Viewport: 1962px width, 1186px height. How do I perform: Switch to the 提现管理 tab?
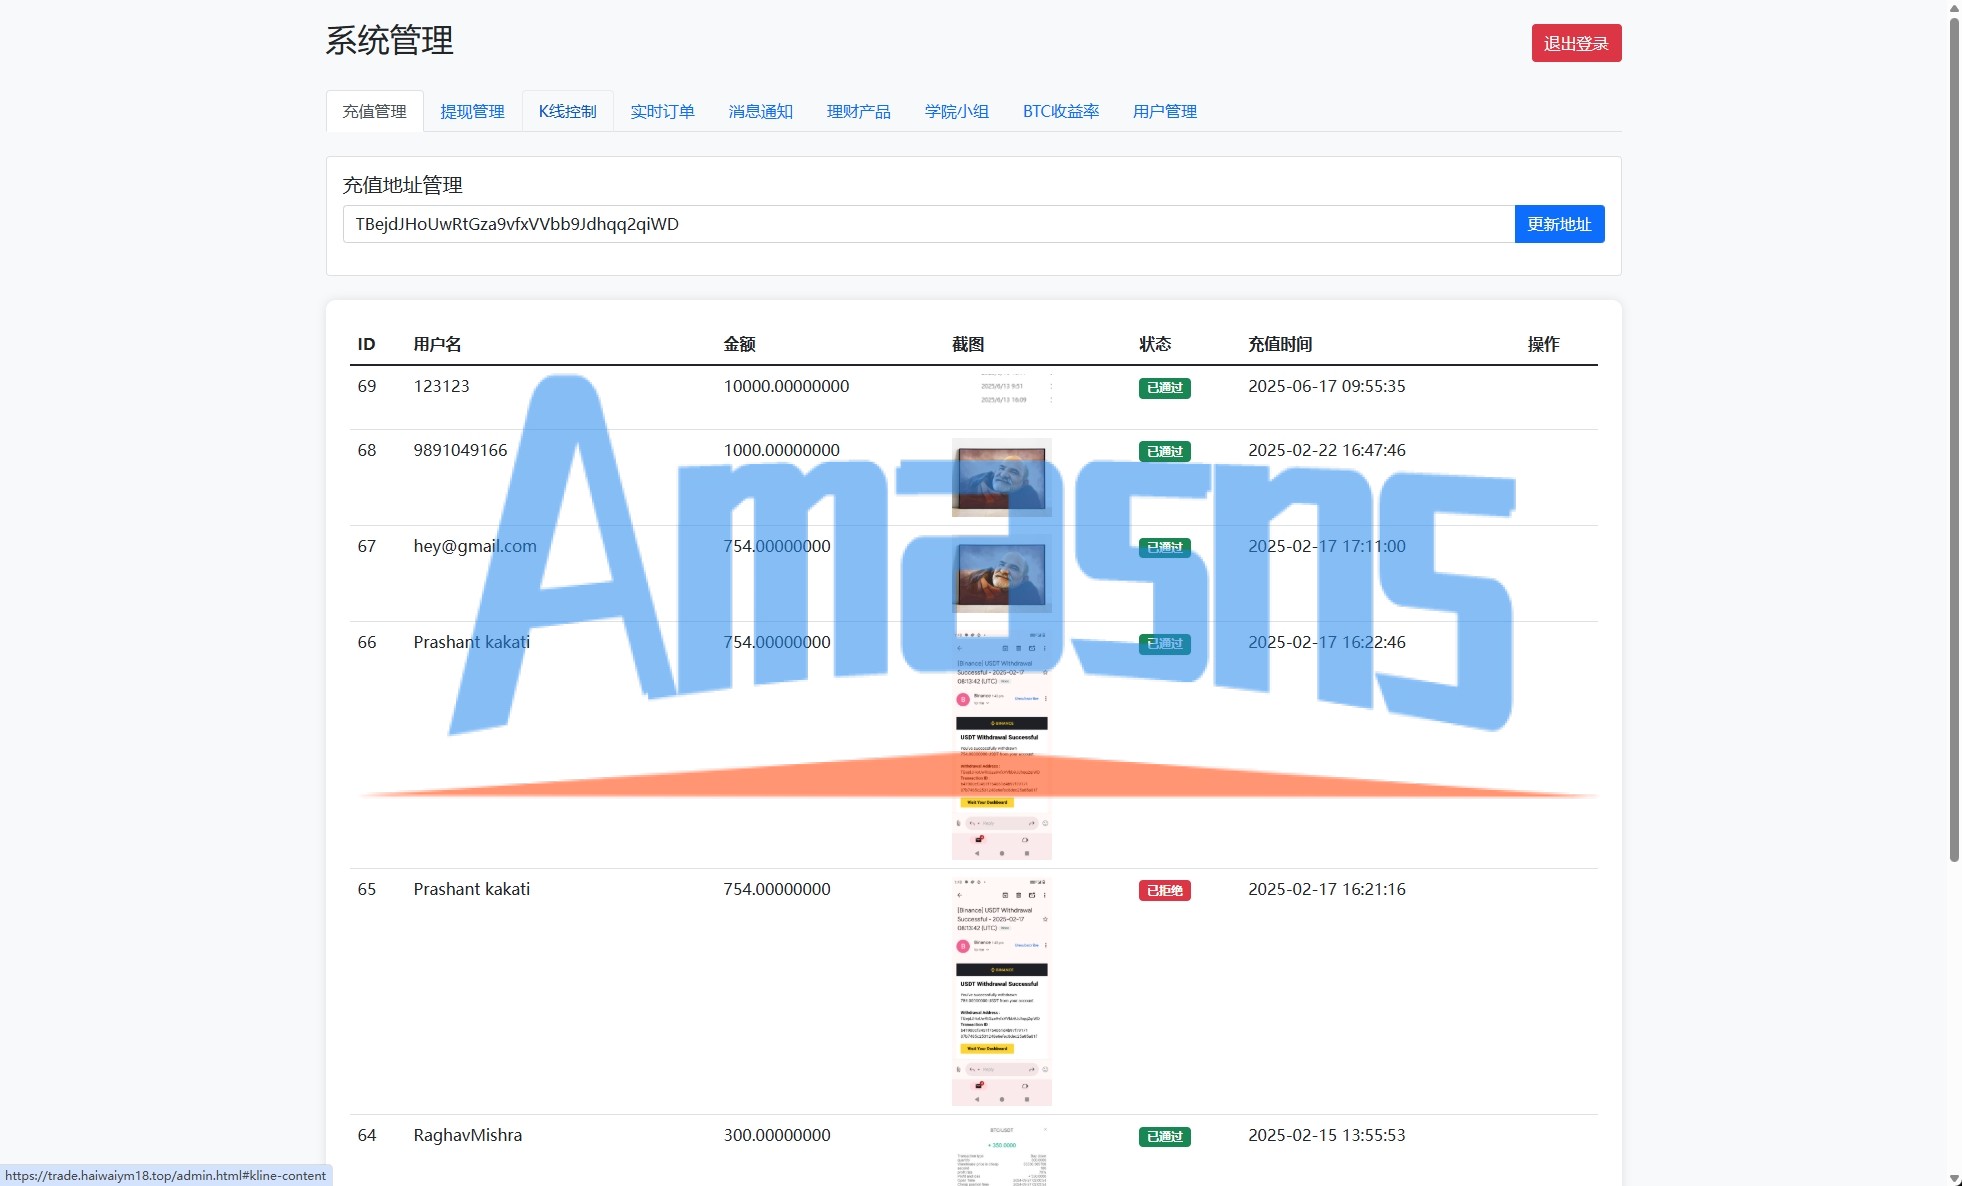[x=473, y=111]
